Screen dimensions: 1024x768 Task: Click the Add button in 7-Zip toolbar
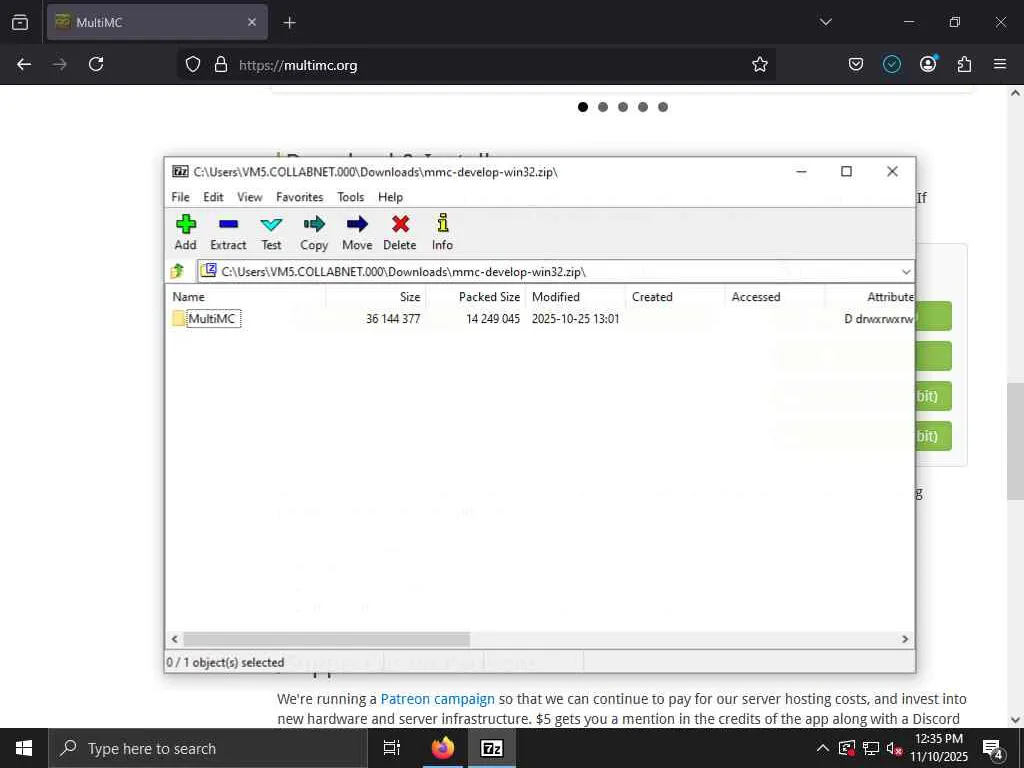tap(185, 232)
